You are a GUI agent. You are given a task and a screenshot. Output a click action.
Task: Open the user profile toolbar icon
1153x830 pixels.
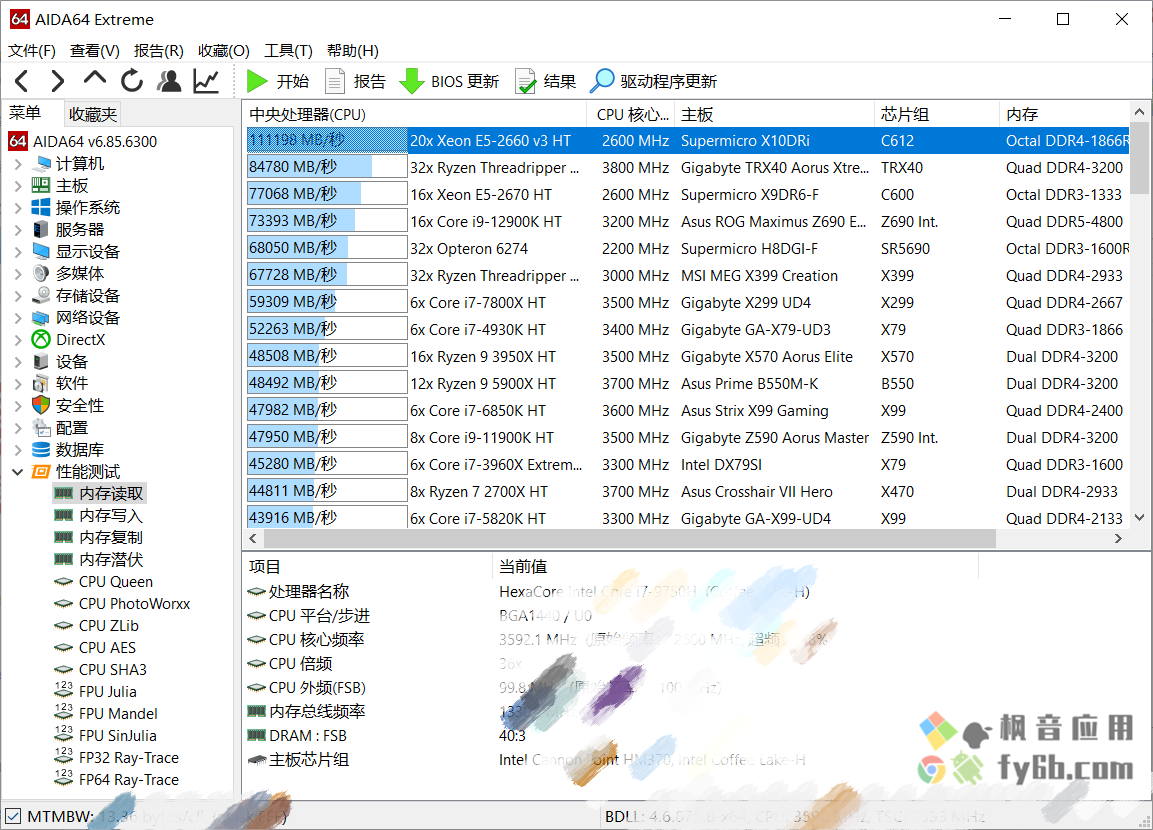tap(169, 81)
